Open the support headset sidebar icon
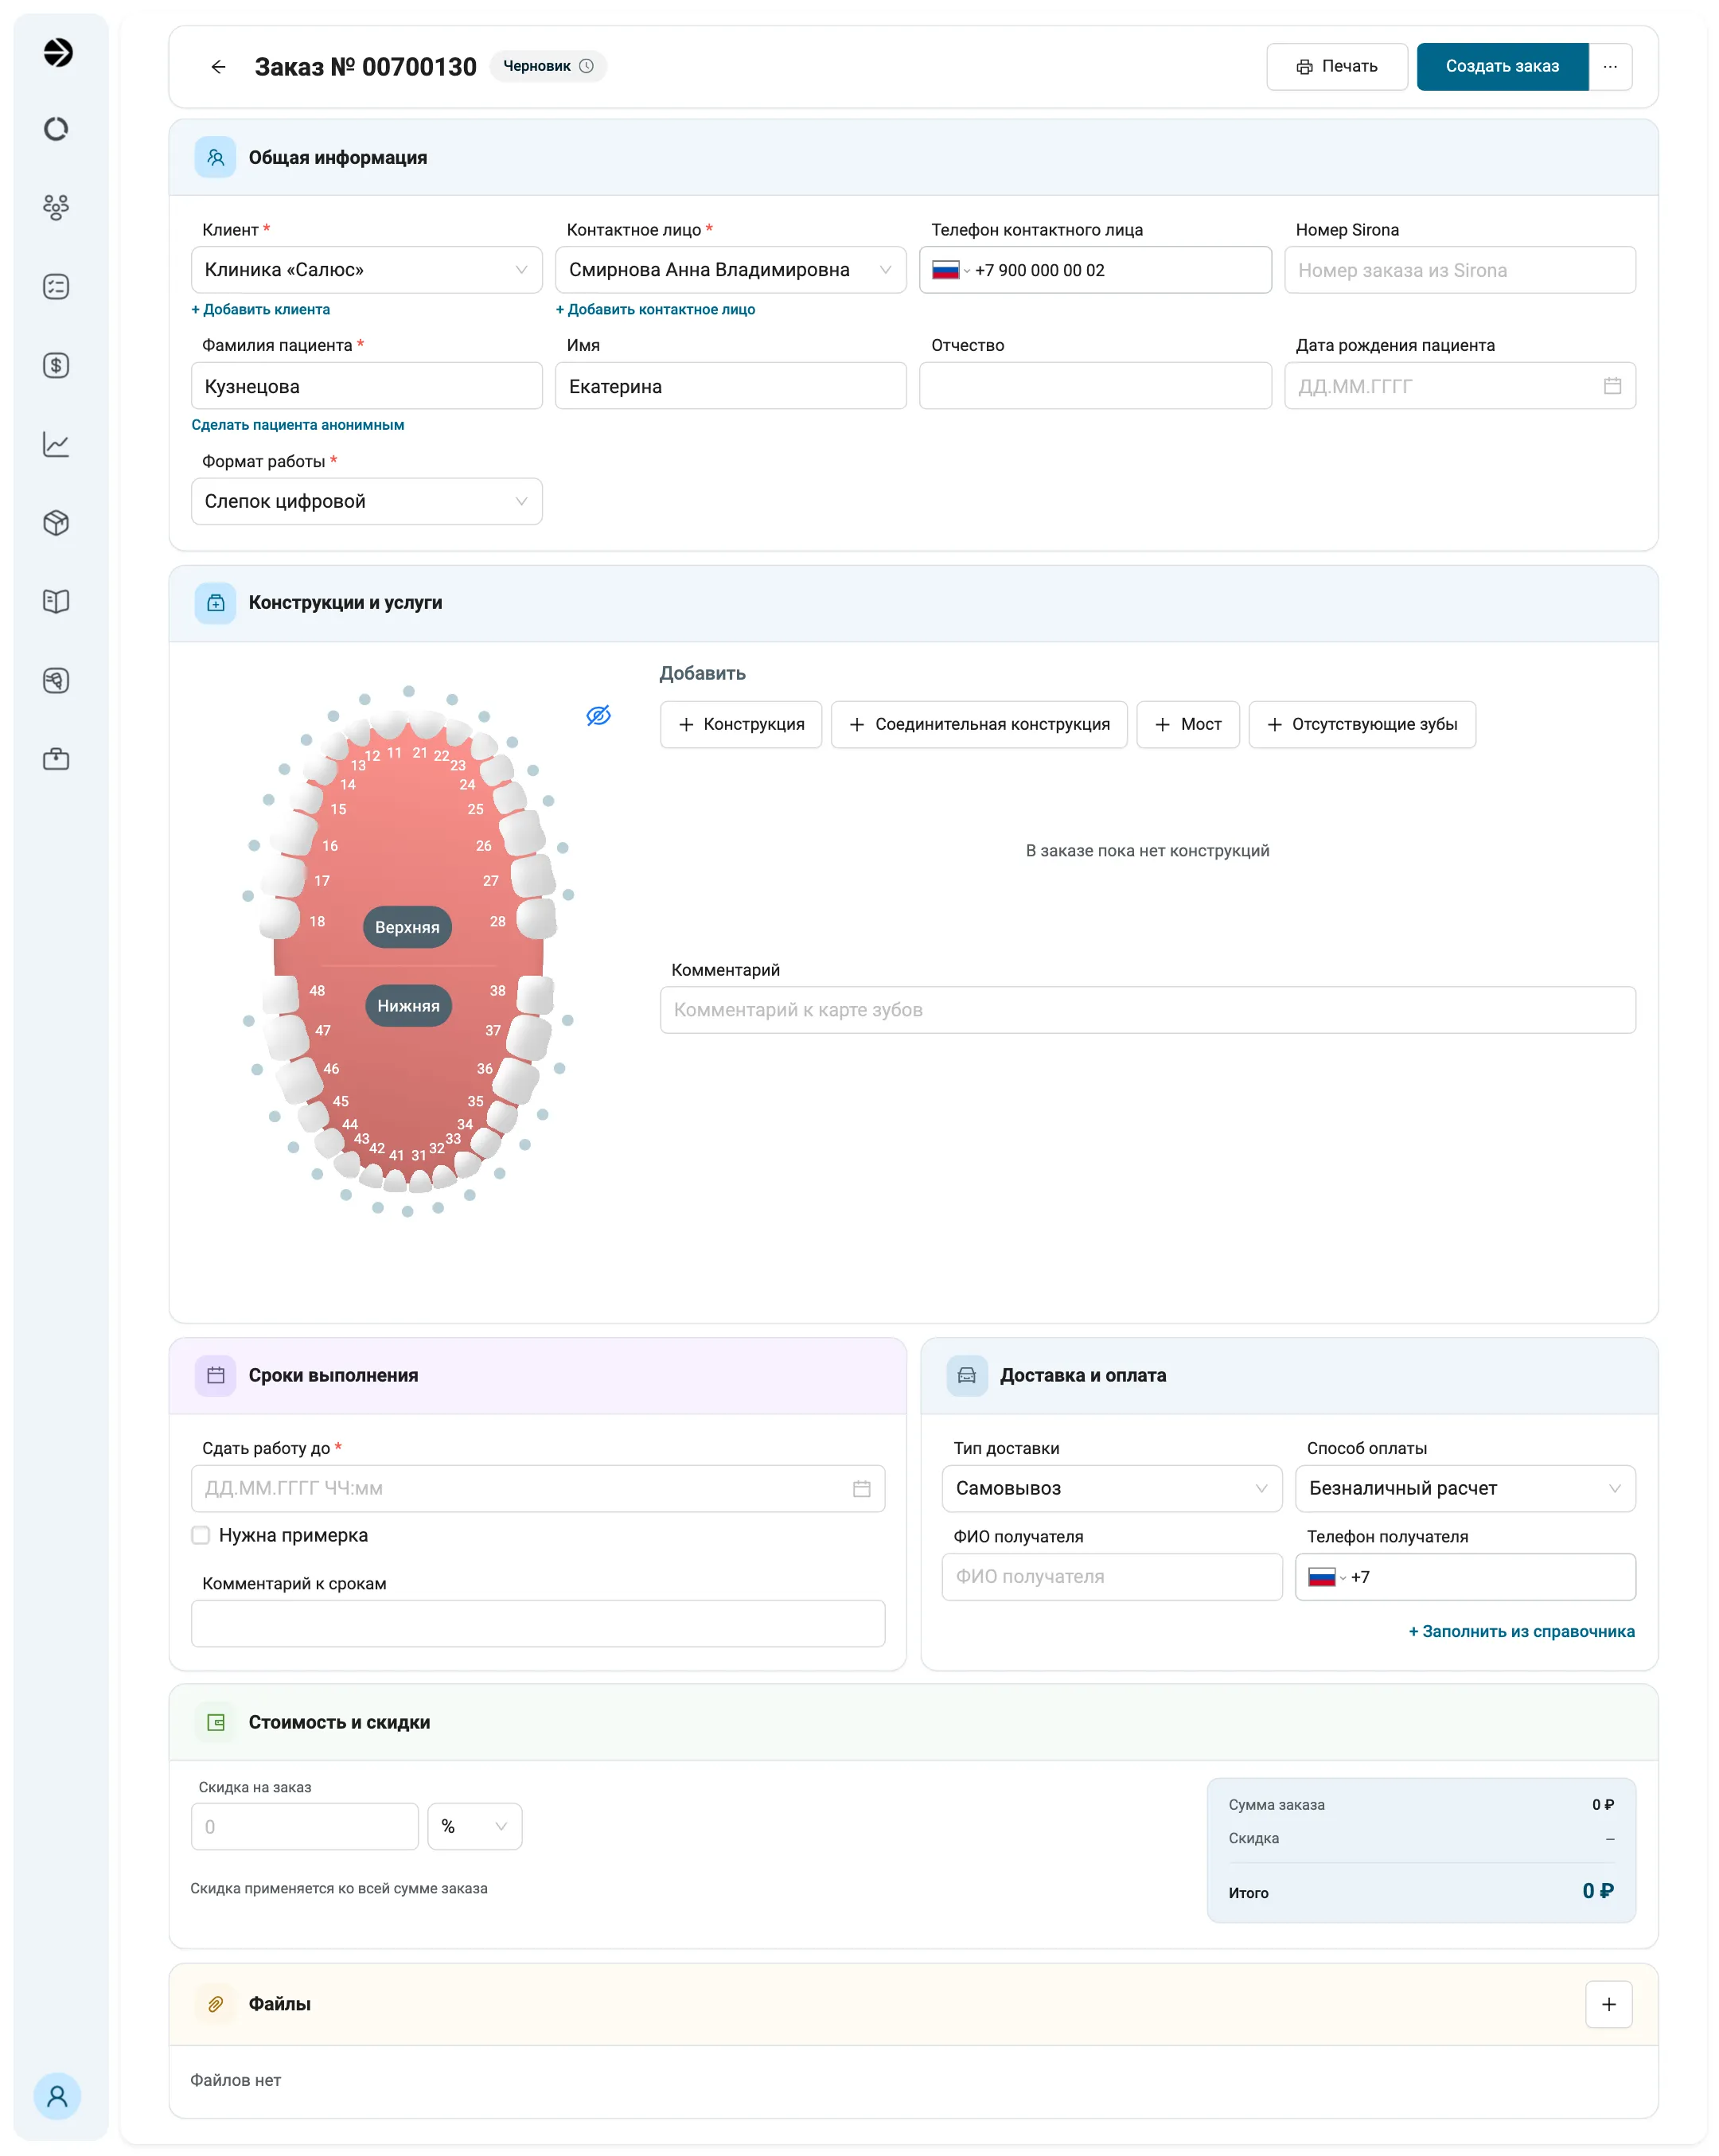This screenshot has height=2156, width=1719. click(56, 681)
